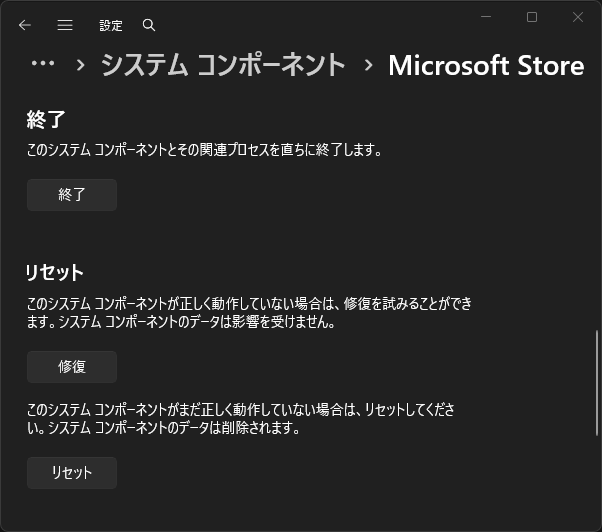Click the vertical scrollbar thumb

click(597, 383)
